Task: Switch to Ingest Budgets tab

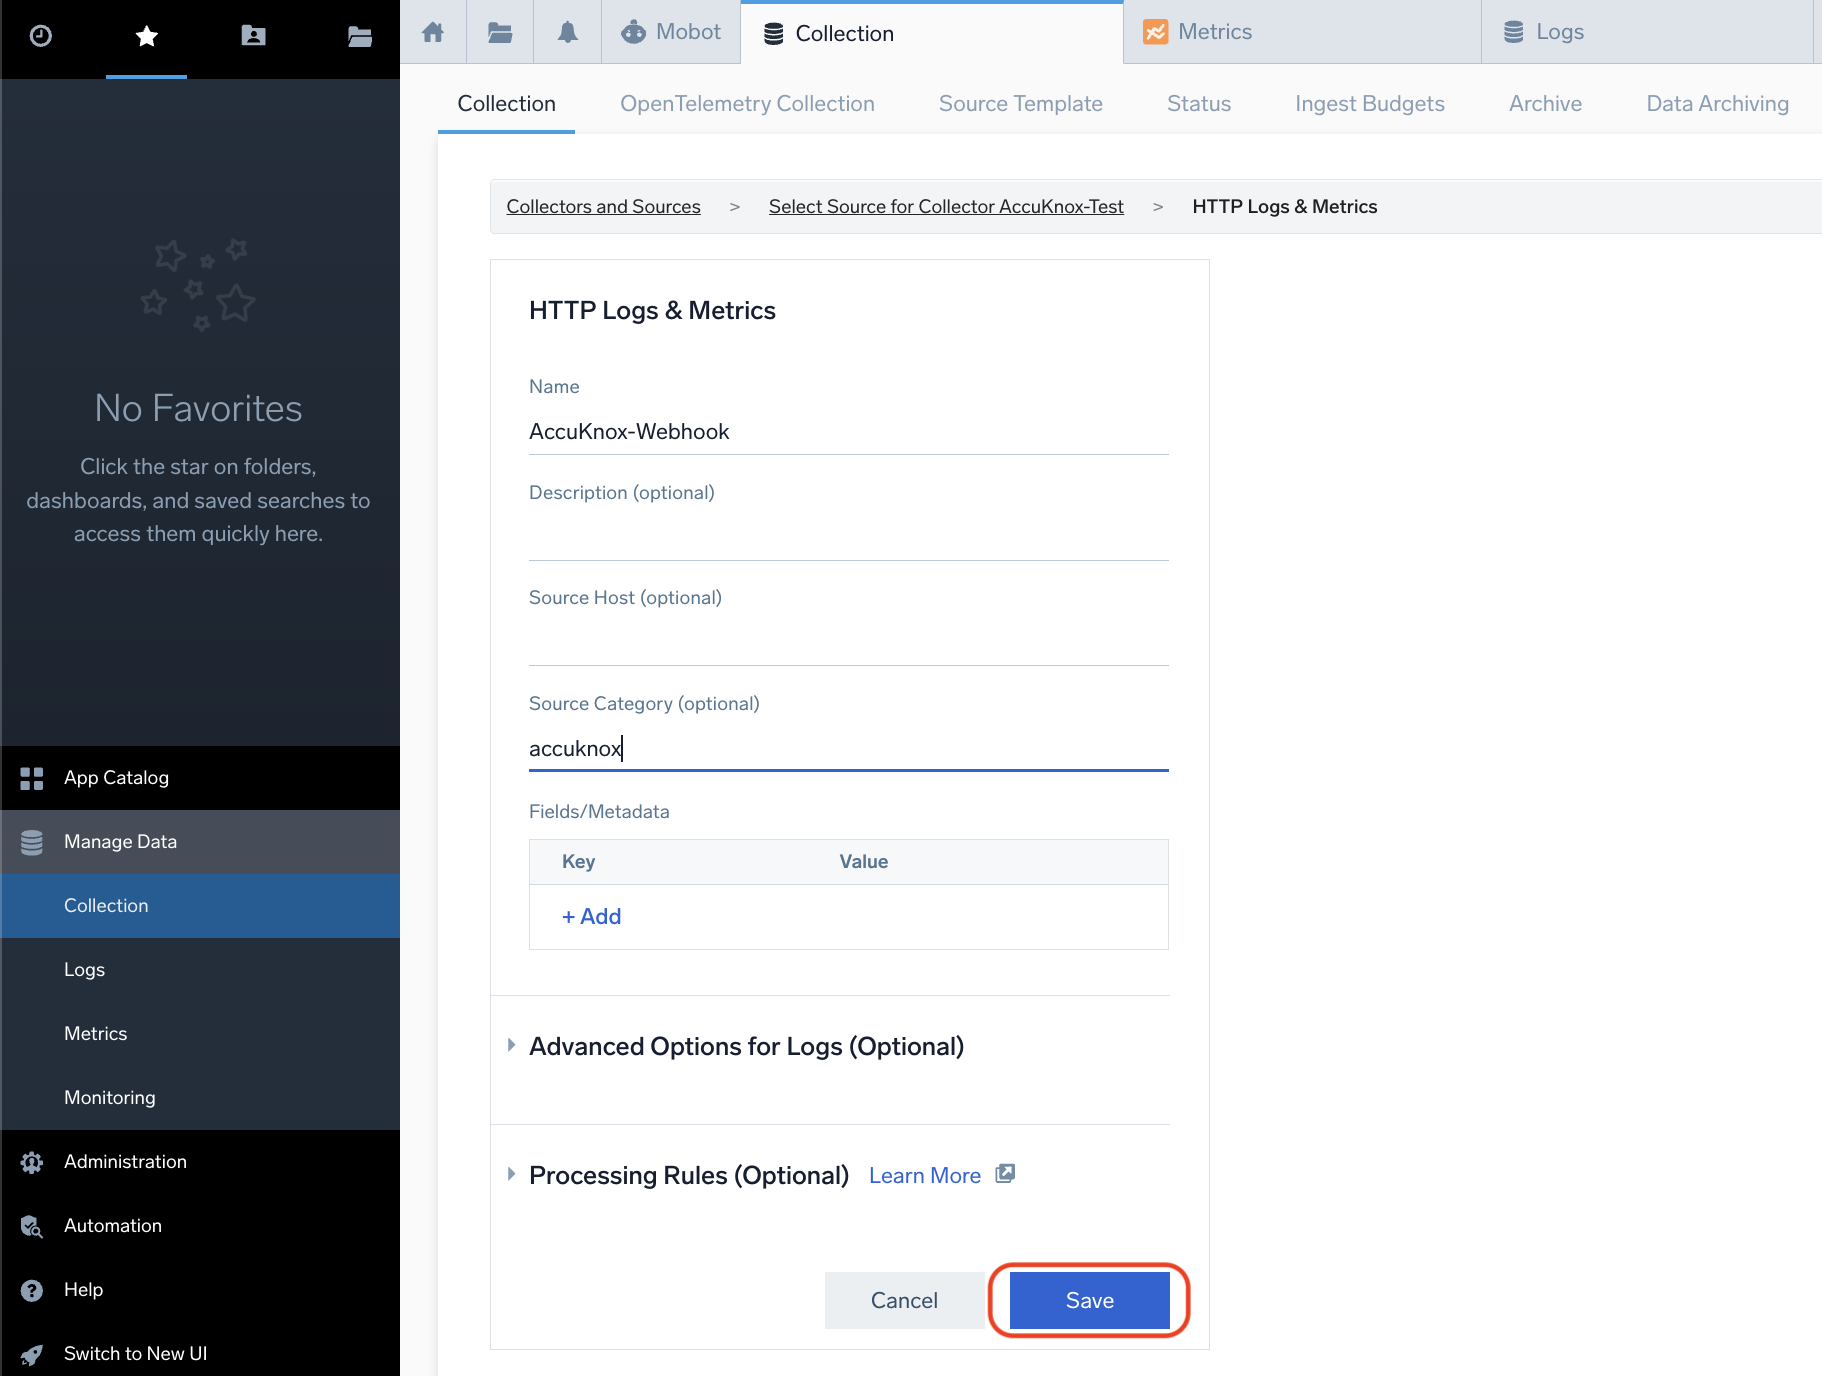Action: coord(1369,104)
